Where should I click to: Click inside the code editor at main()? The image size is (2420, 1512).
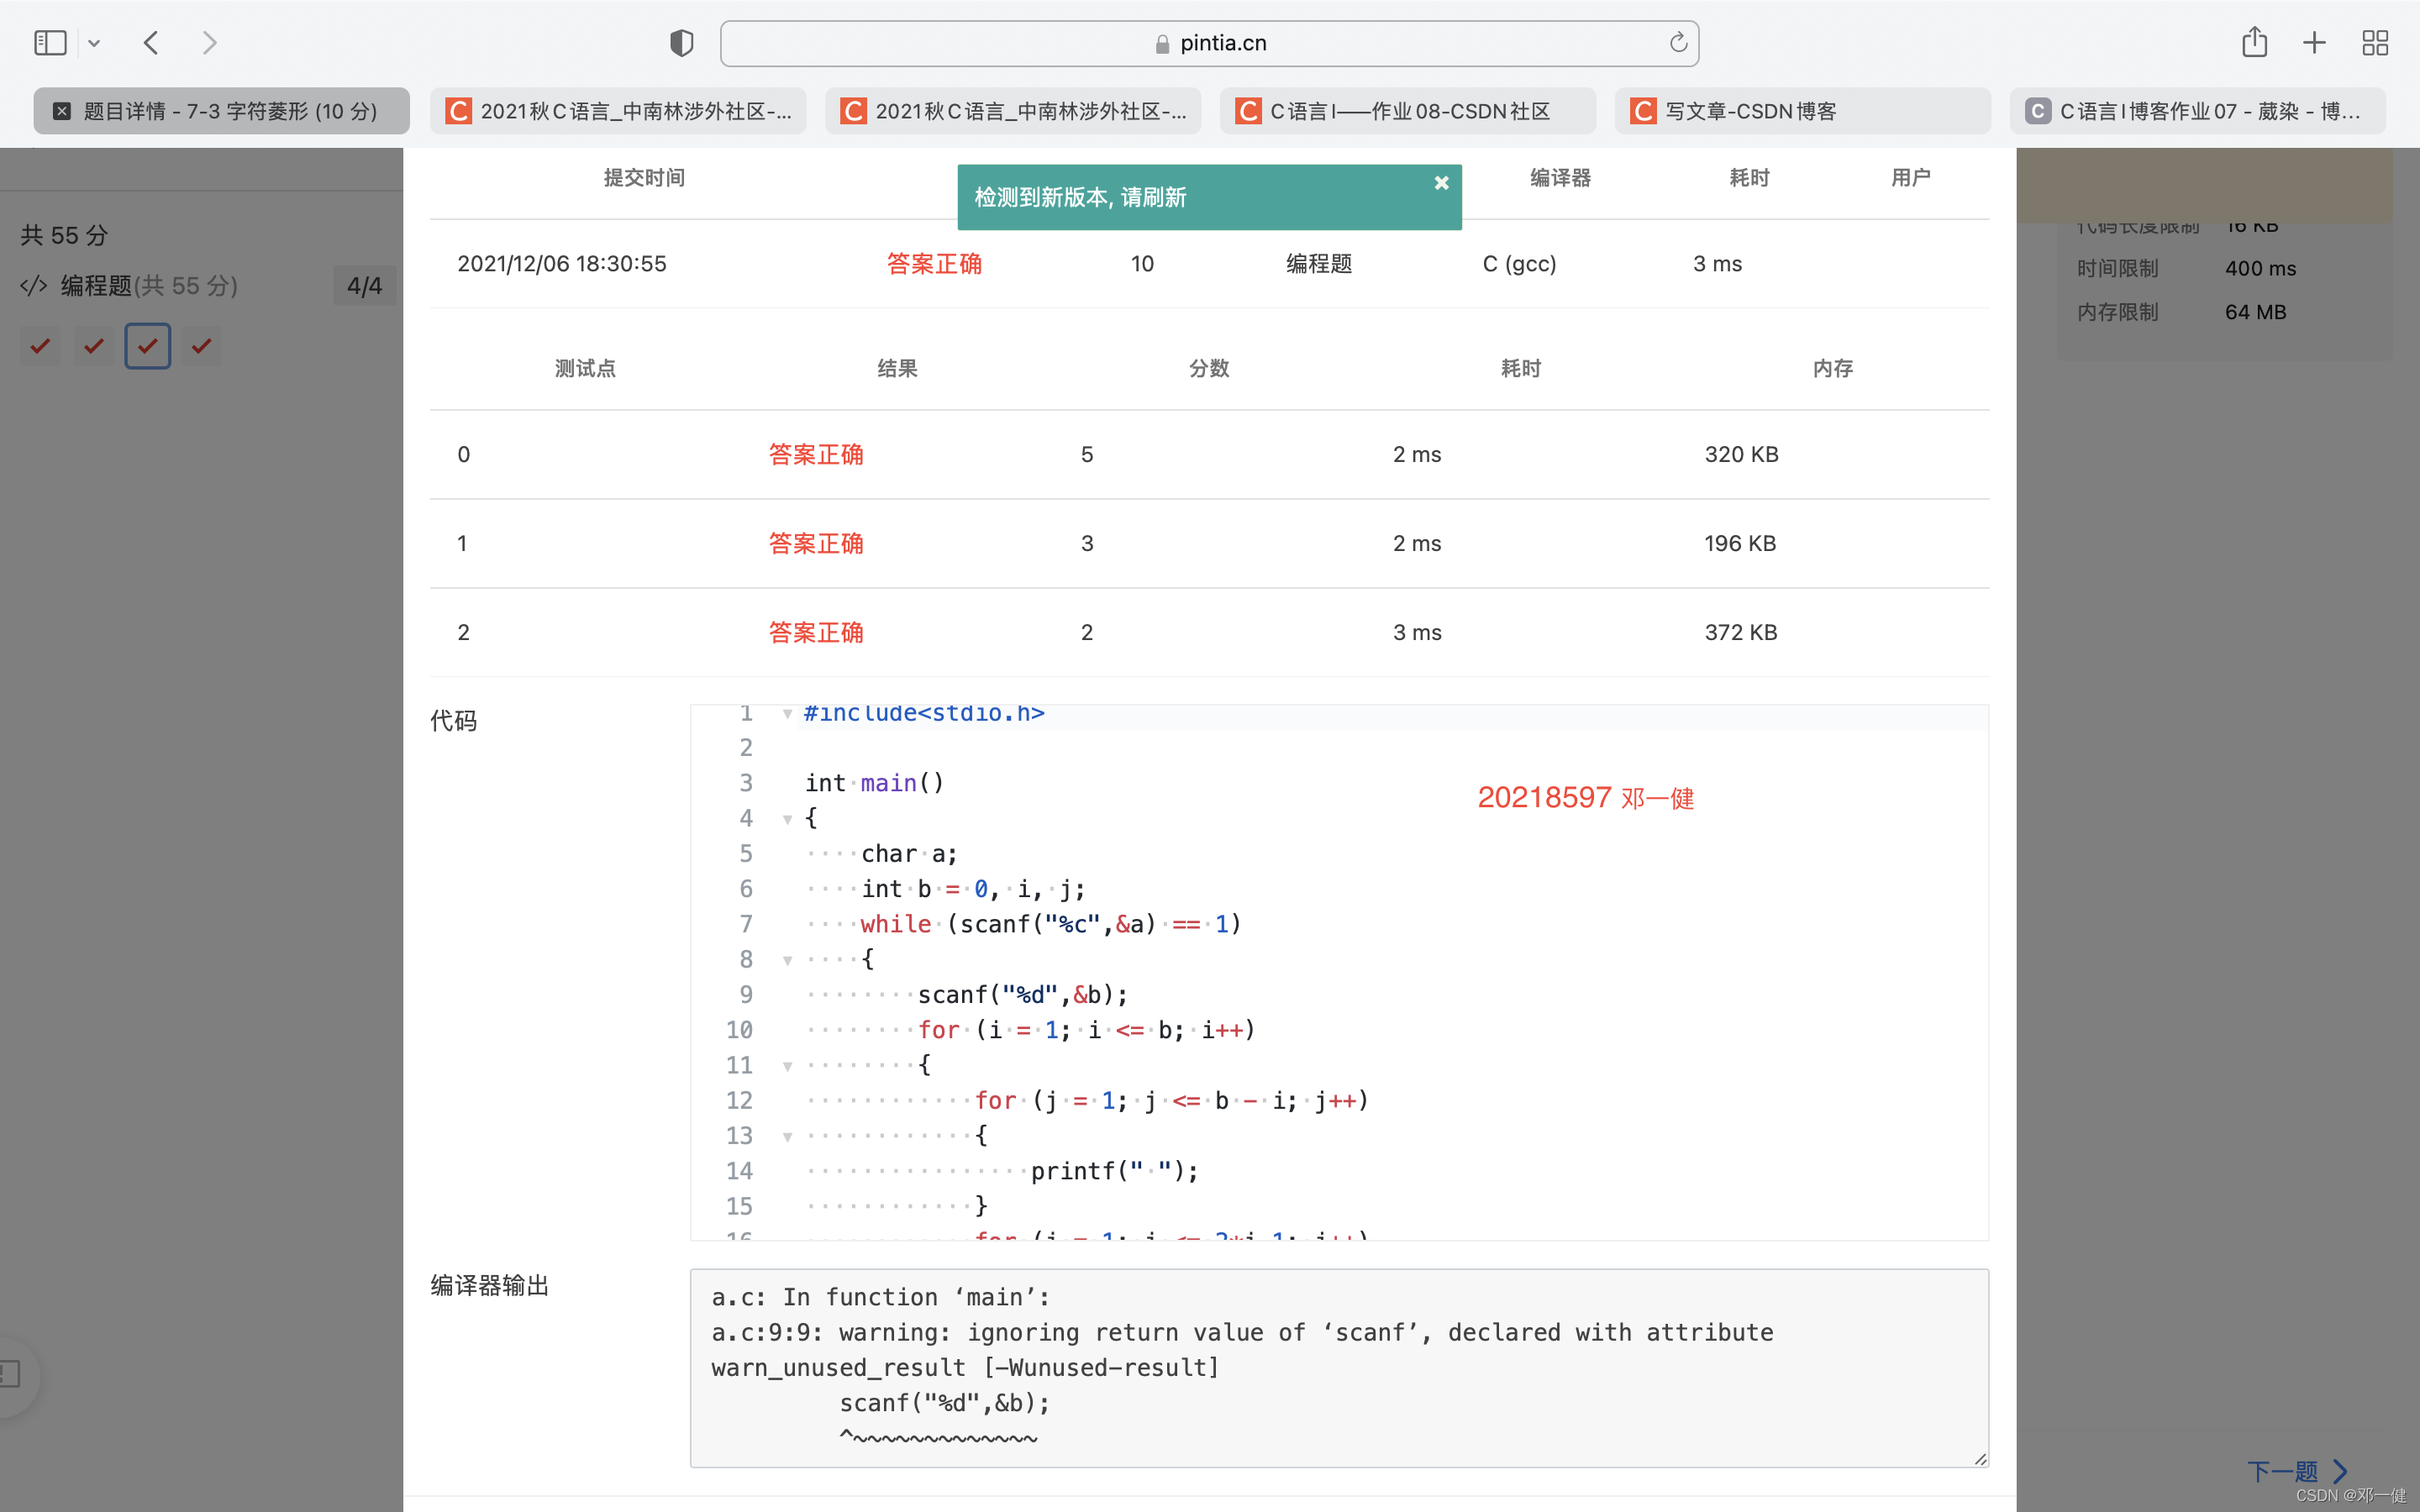click(902, 783)
